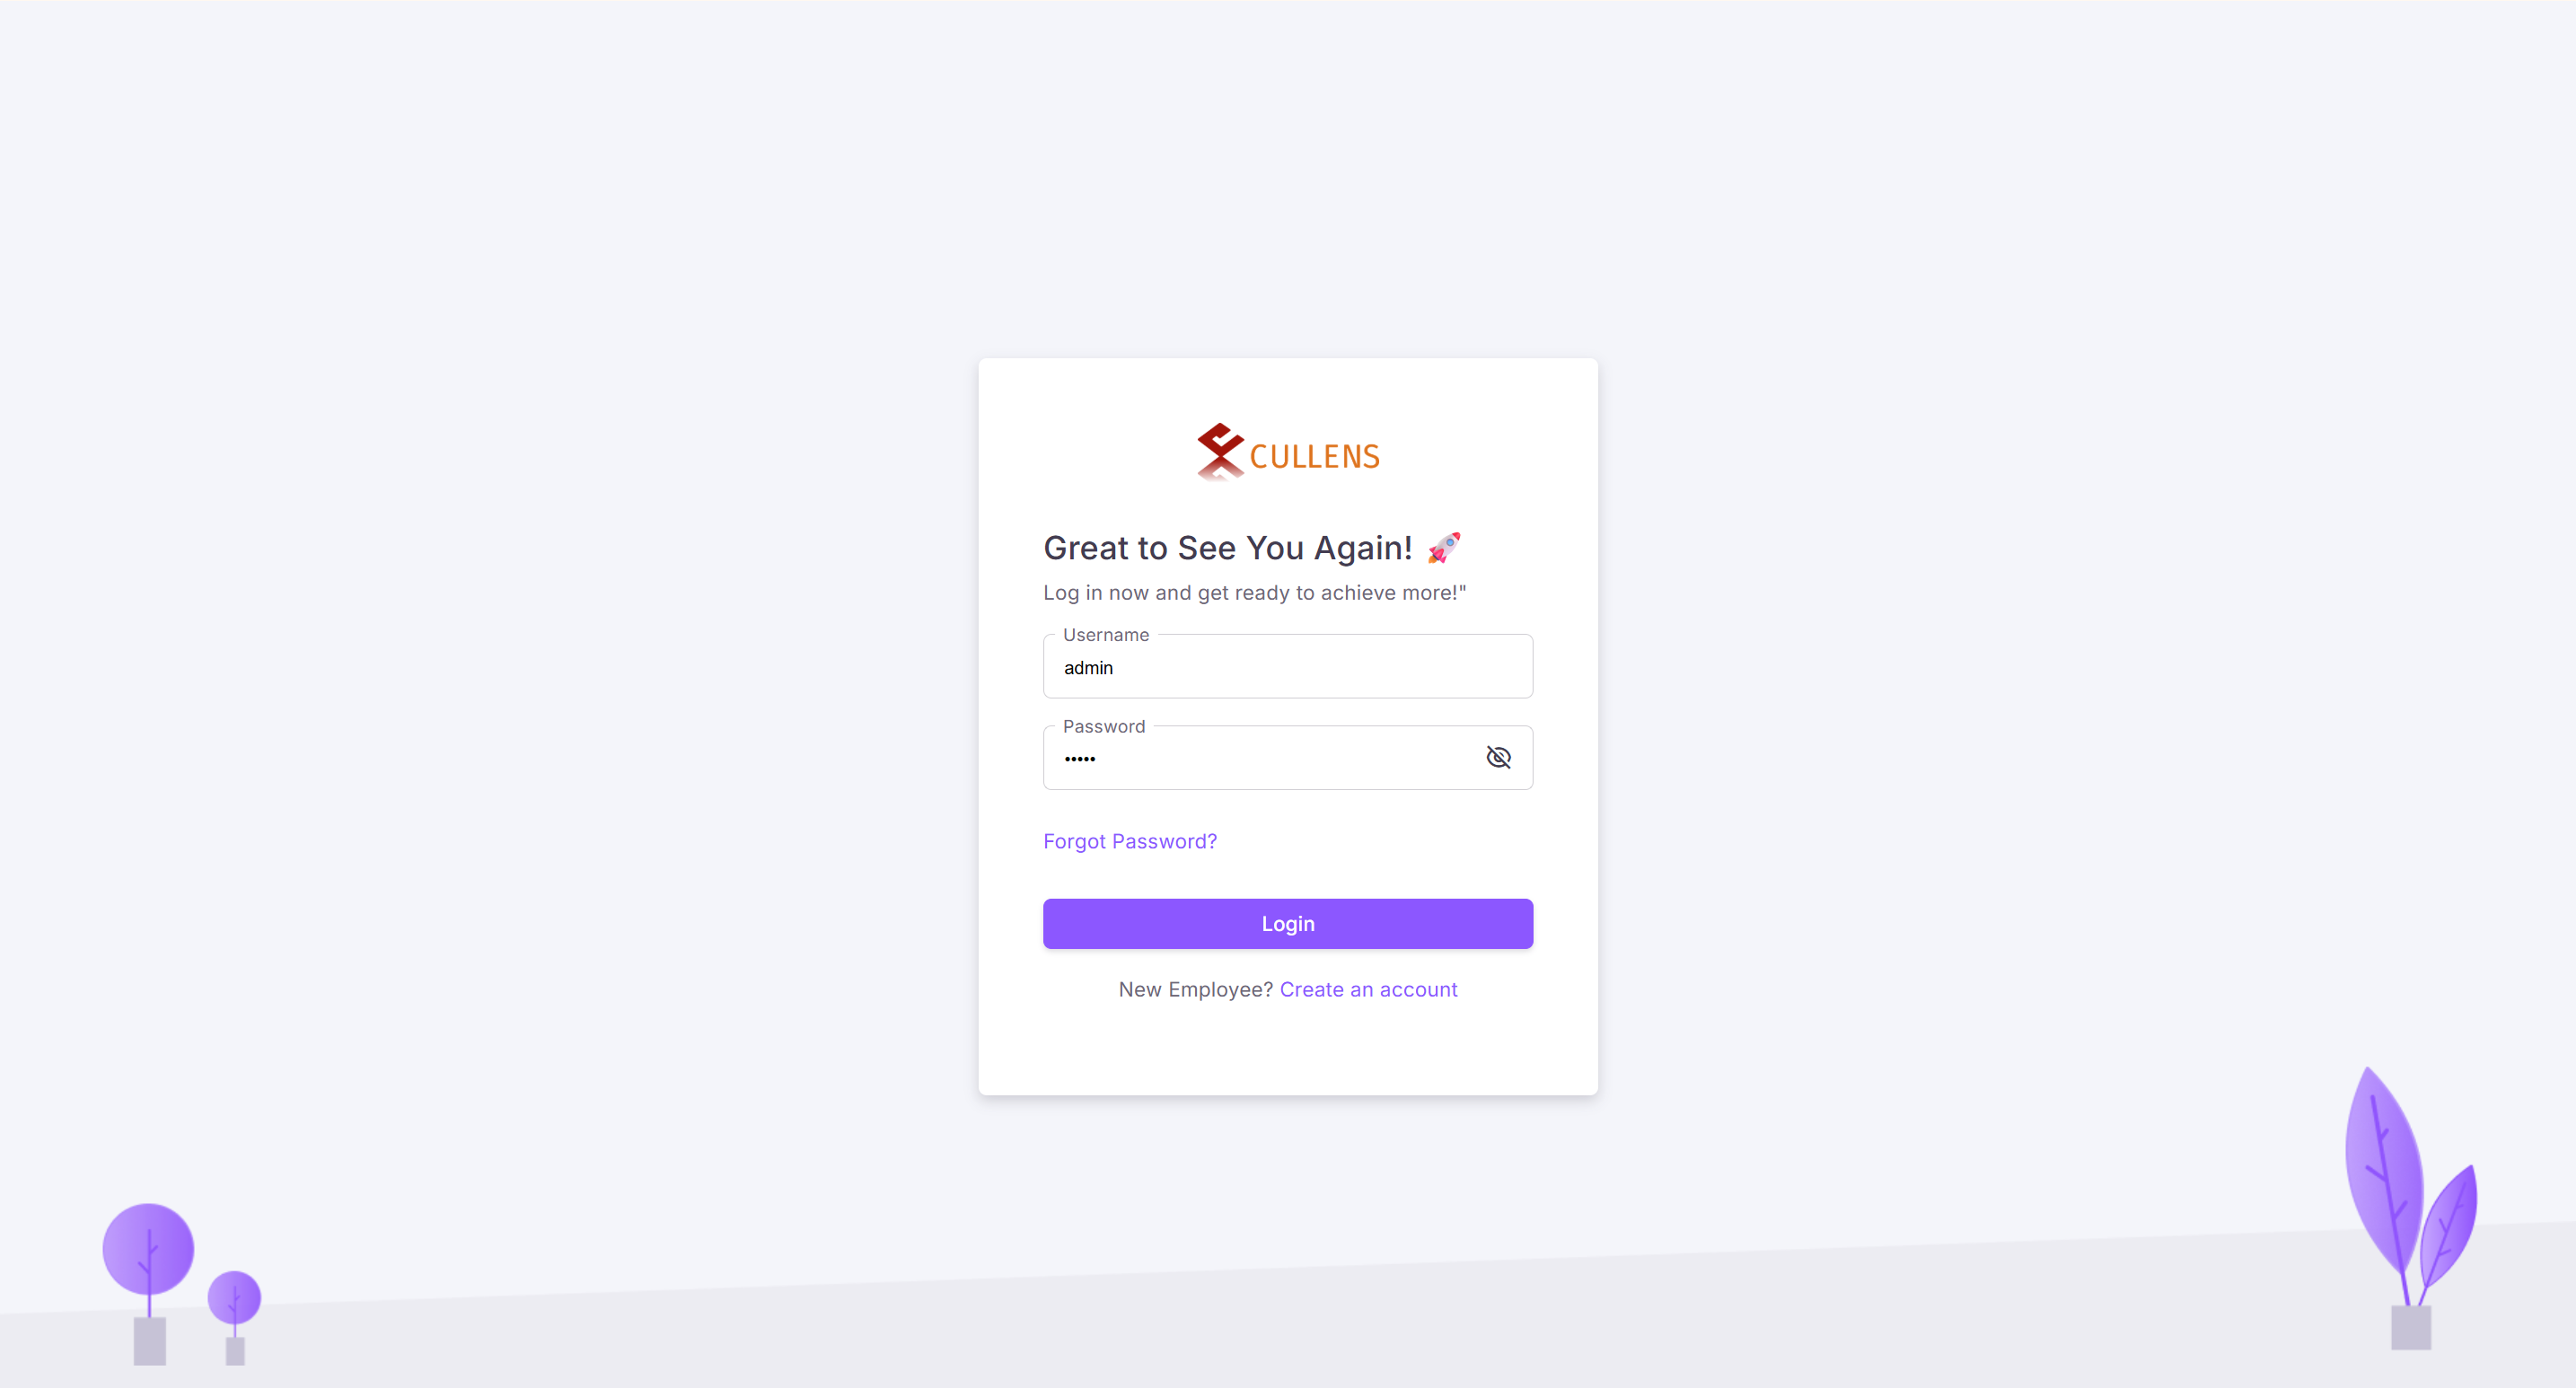2576x1388 pixels.
Task: Click the 'Great to See You Again!' heading
Action: (1228, 548)
